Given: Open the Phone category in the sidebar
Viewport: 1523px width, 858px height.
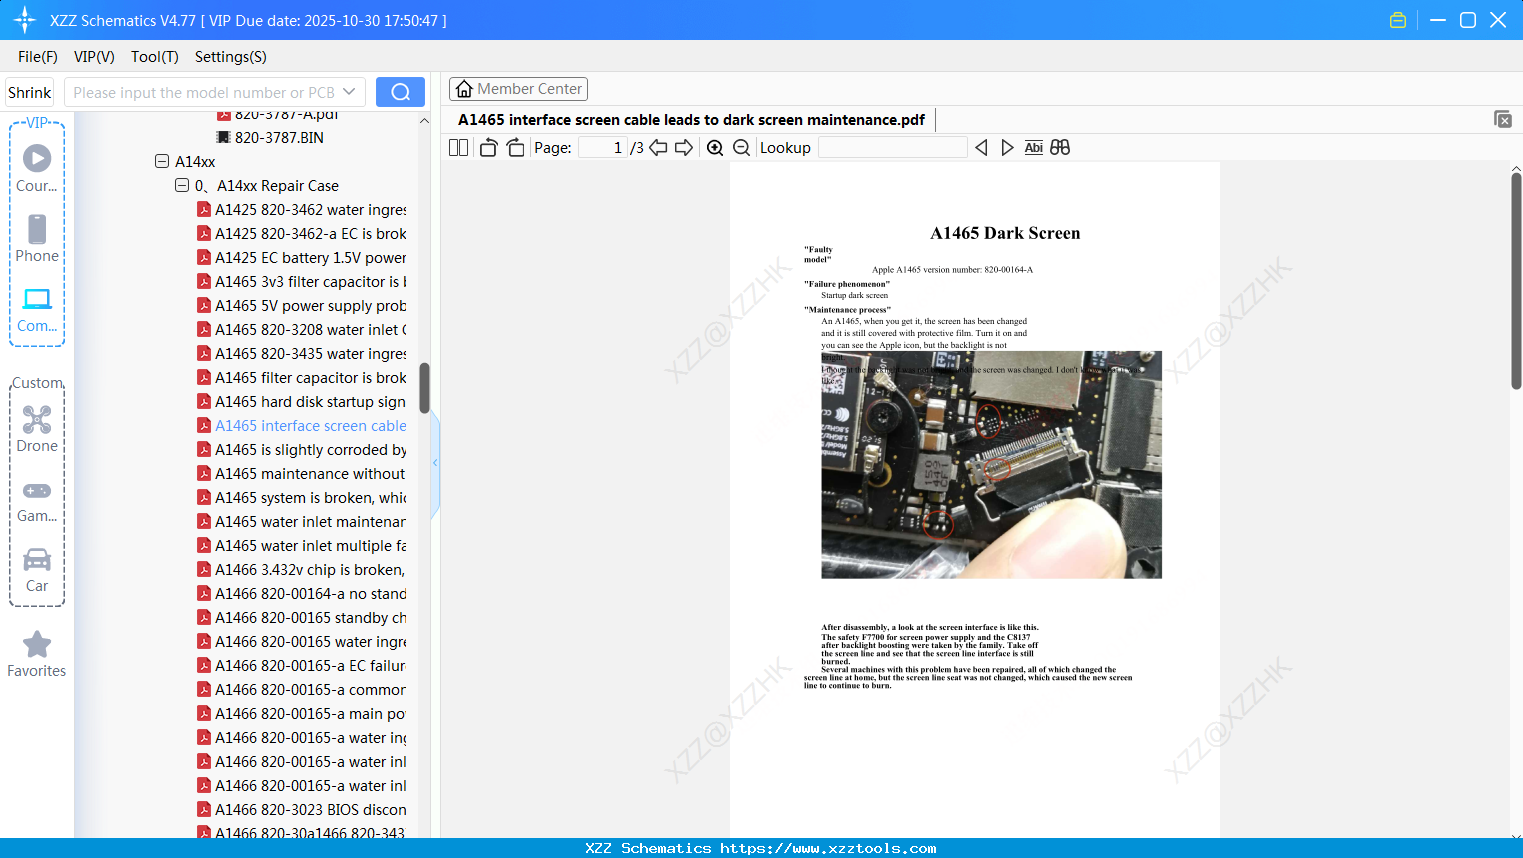Looking at the screenshot, I should tap(37, 238).
